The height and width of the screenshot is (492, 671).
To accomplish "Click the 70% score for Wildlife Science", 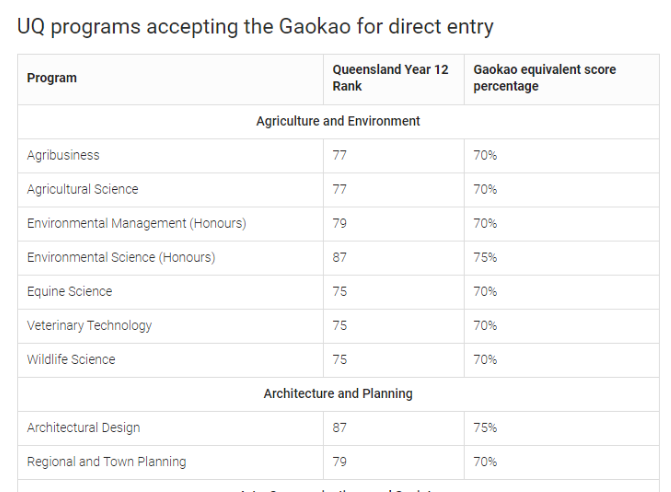I will click(485, 359).
